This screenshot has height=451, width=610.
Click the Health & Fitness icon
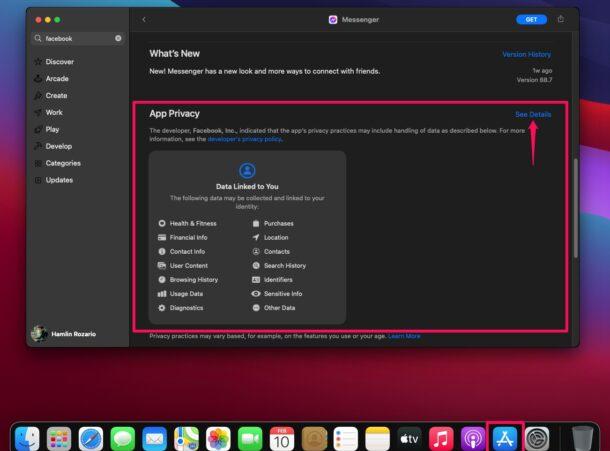tap(162, 223)
